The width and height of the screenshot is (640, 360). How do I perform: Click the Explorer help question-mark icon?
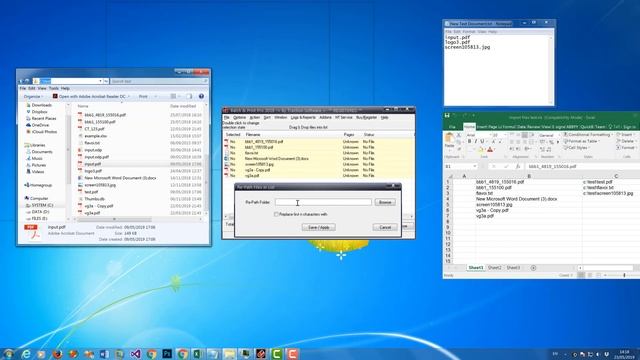click(x=201, y=96)
